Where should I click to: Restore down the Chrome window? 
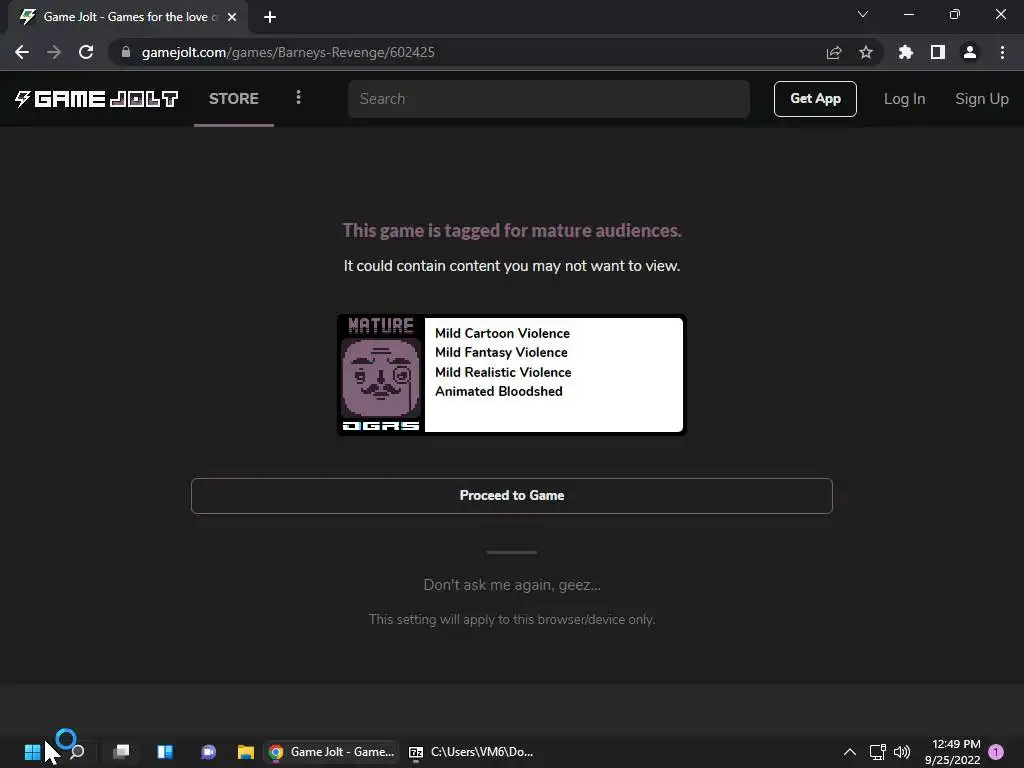click(955, 14)
